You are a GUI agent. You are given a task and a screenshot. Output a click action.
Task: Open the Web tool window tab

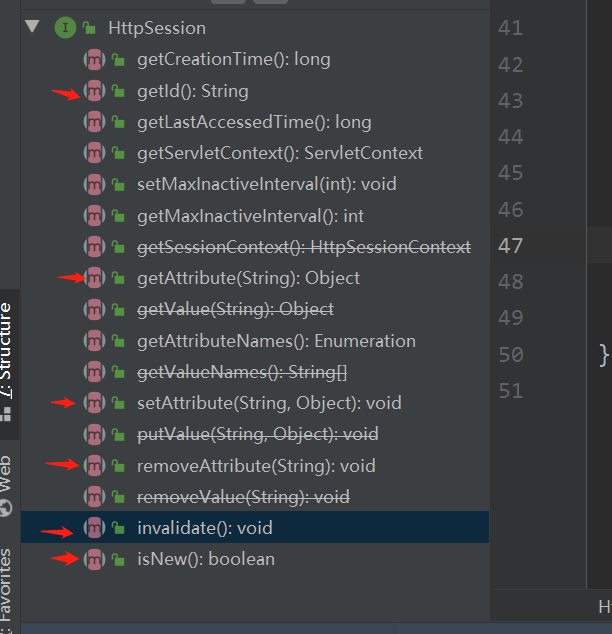point(6,485)
